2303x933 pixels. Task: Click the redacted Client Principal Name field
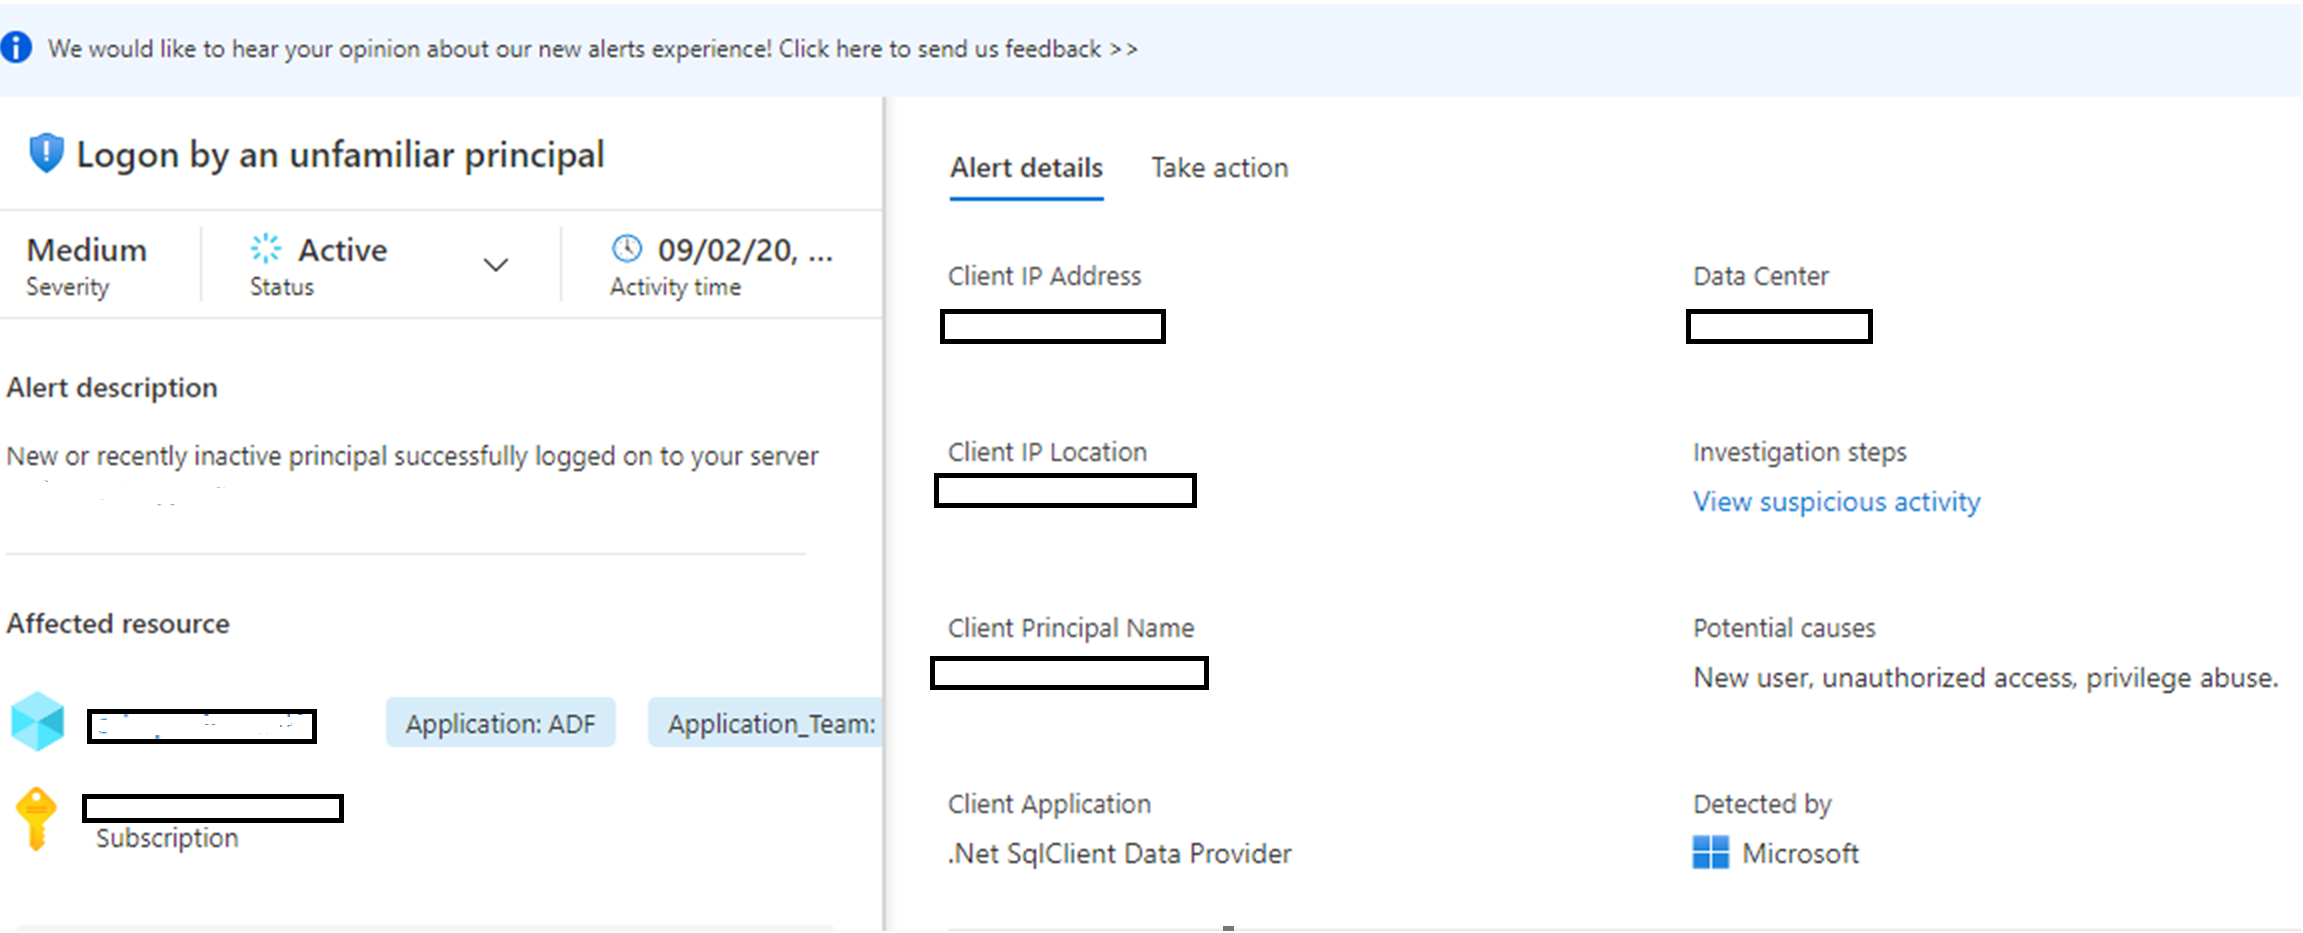(1070, 673)
